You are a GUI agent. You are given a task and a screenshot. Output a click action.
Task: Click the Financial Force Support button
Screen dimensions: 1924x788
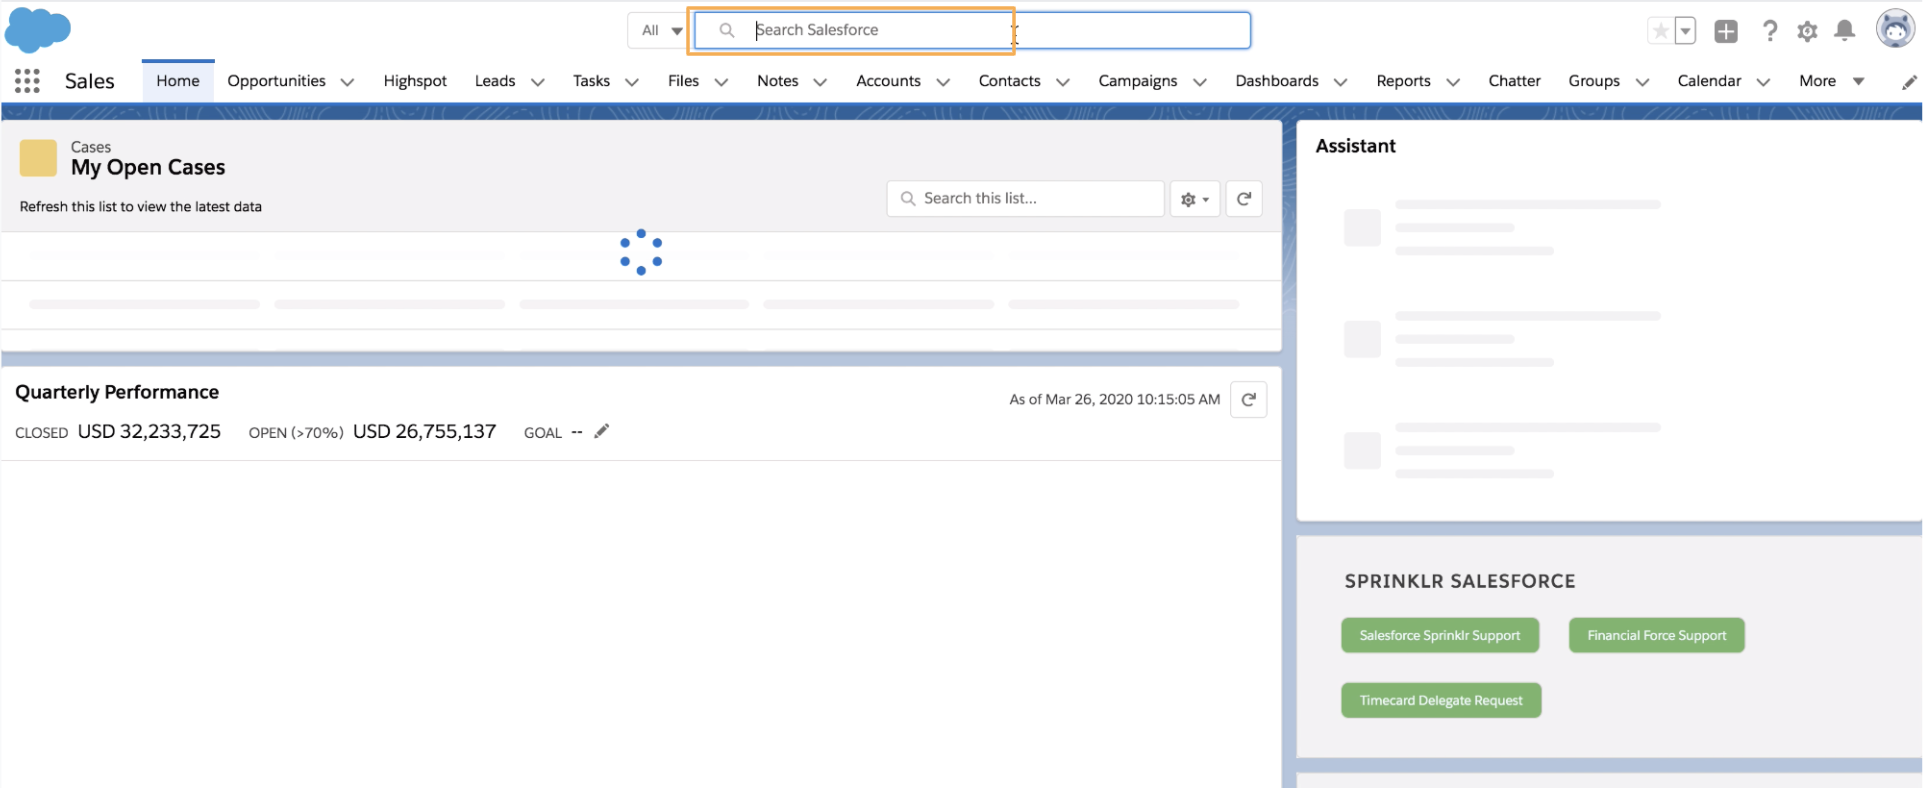click(1656, 636)
